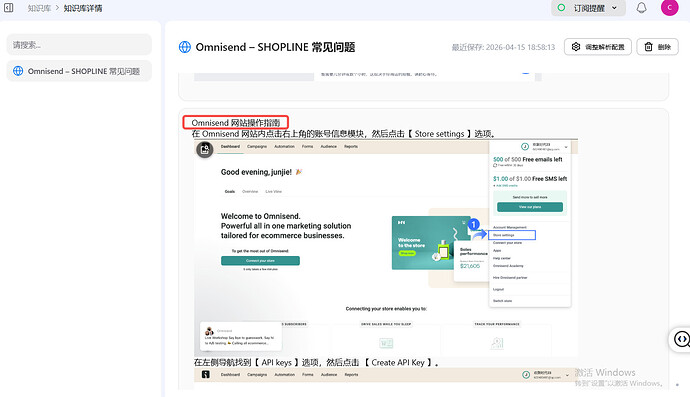Image resolution: width=690 pixels, height=397 pixels.
Task: Click the 删除 delete button
Action: (657, 47)
